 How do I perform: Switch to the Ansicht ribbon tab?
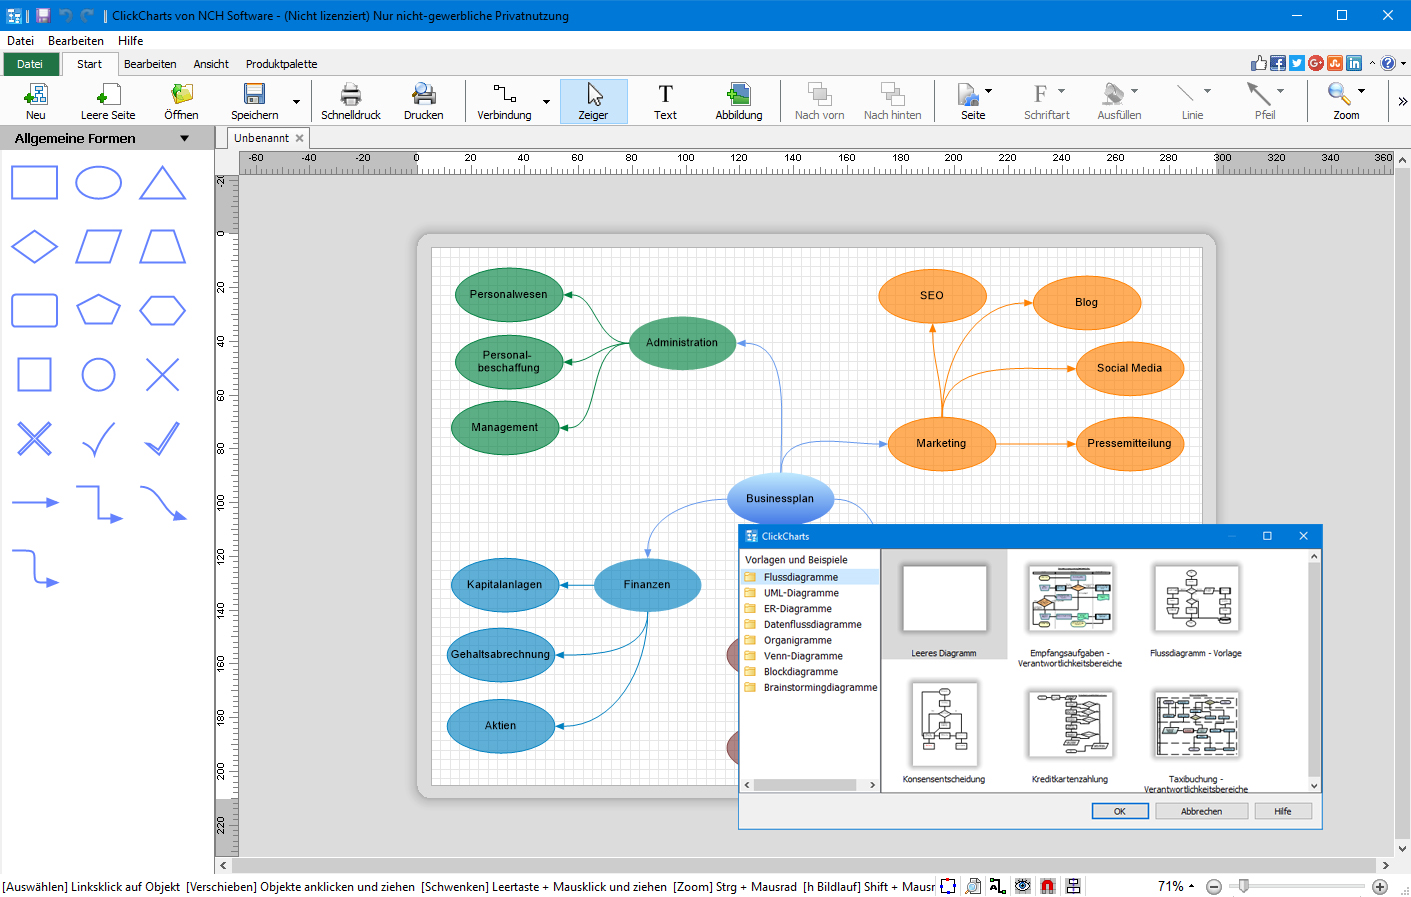[211, 64]
